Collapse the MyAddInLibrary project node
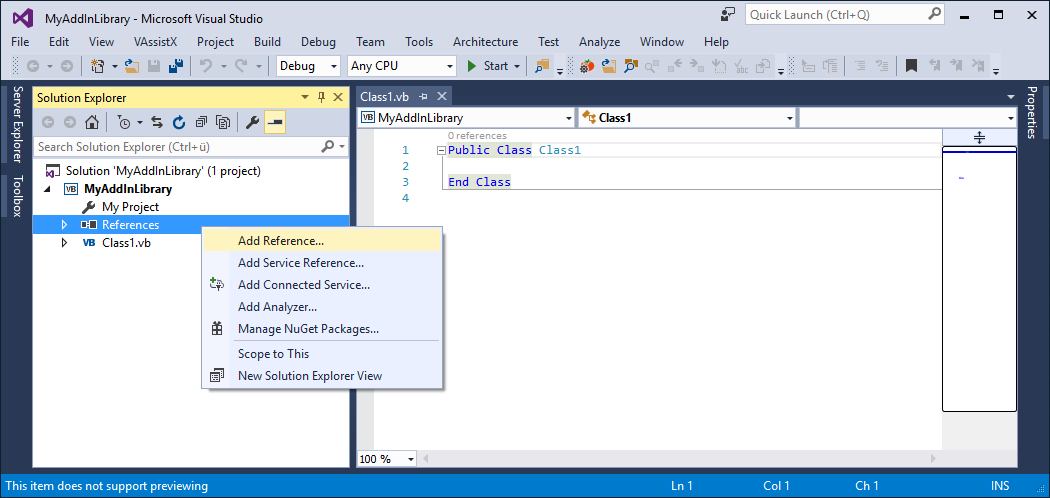 (47, 189)
